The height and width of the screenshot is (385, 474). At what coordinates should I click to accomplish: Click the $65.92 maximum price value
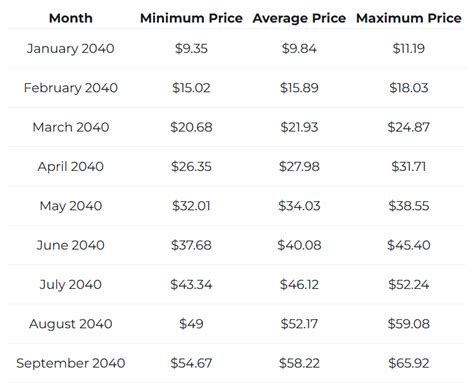coord(409,363)
